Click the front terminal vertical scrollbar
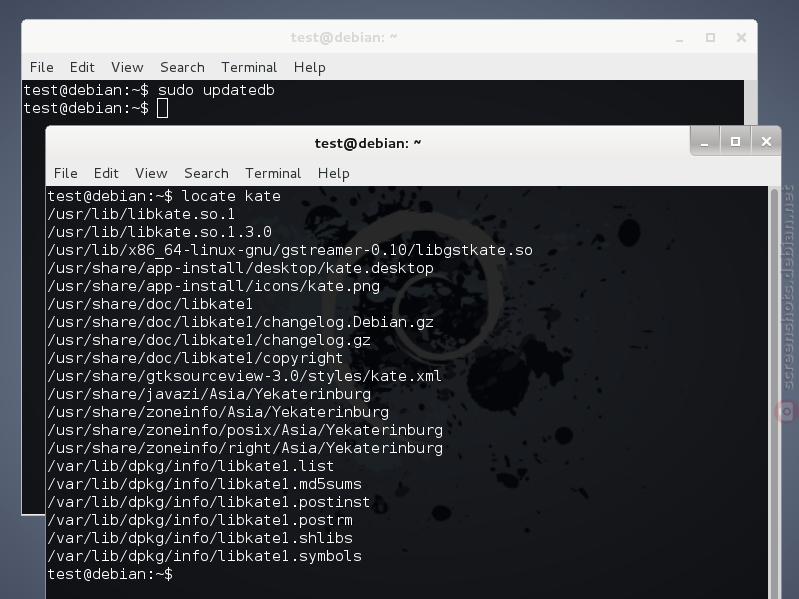 (x=774, y=392)
